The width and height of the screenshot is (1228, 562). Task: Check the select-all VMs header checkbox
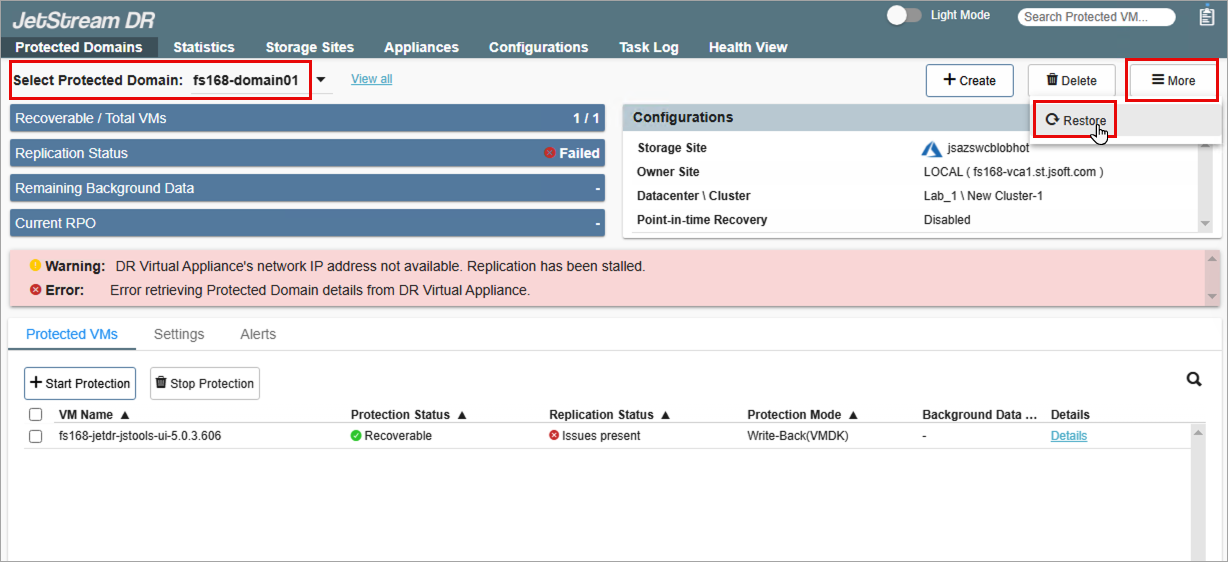tap(36, 415)
